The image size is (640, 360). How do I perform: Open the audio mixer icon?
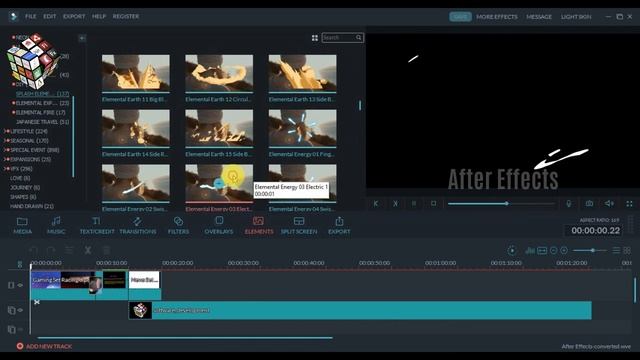530,250
